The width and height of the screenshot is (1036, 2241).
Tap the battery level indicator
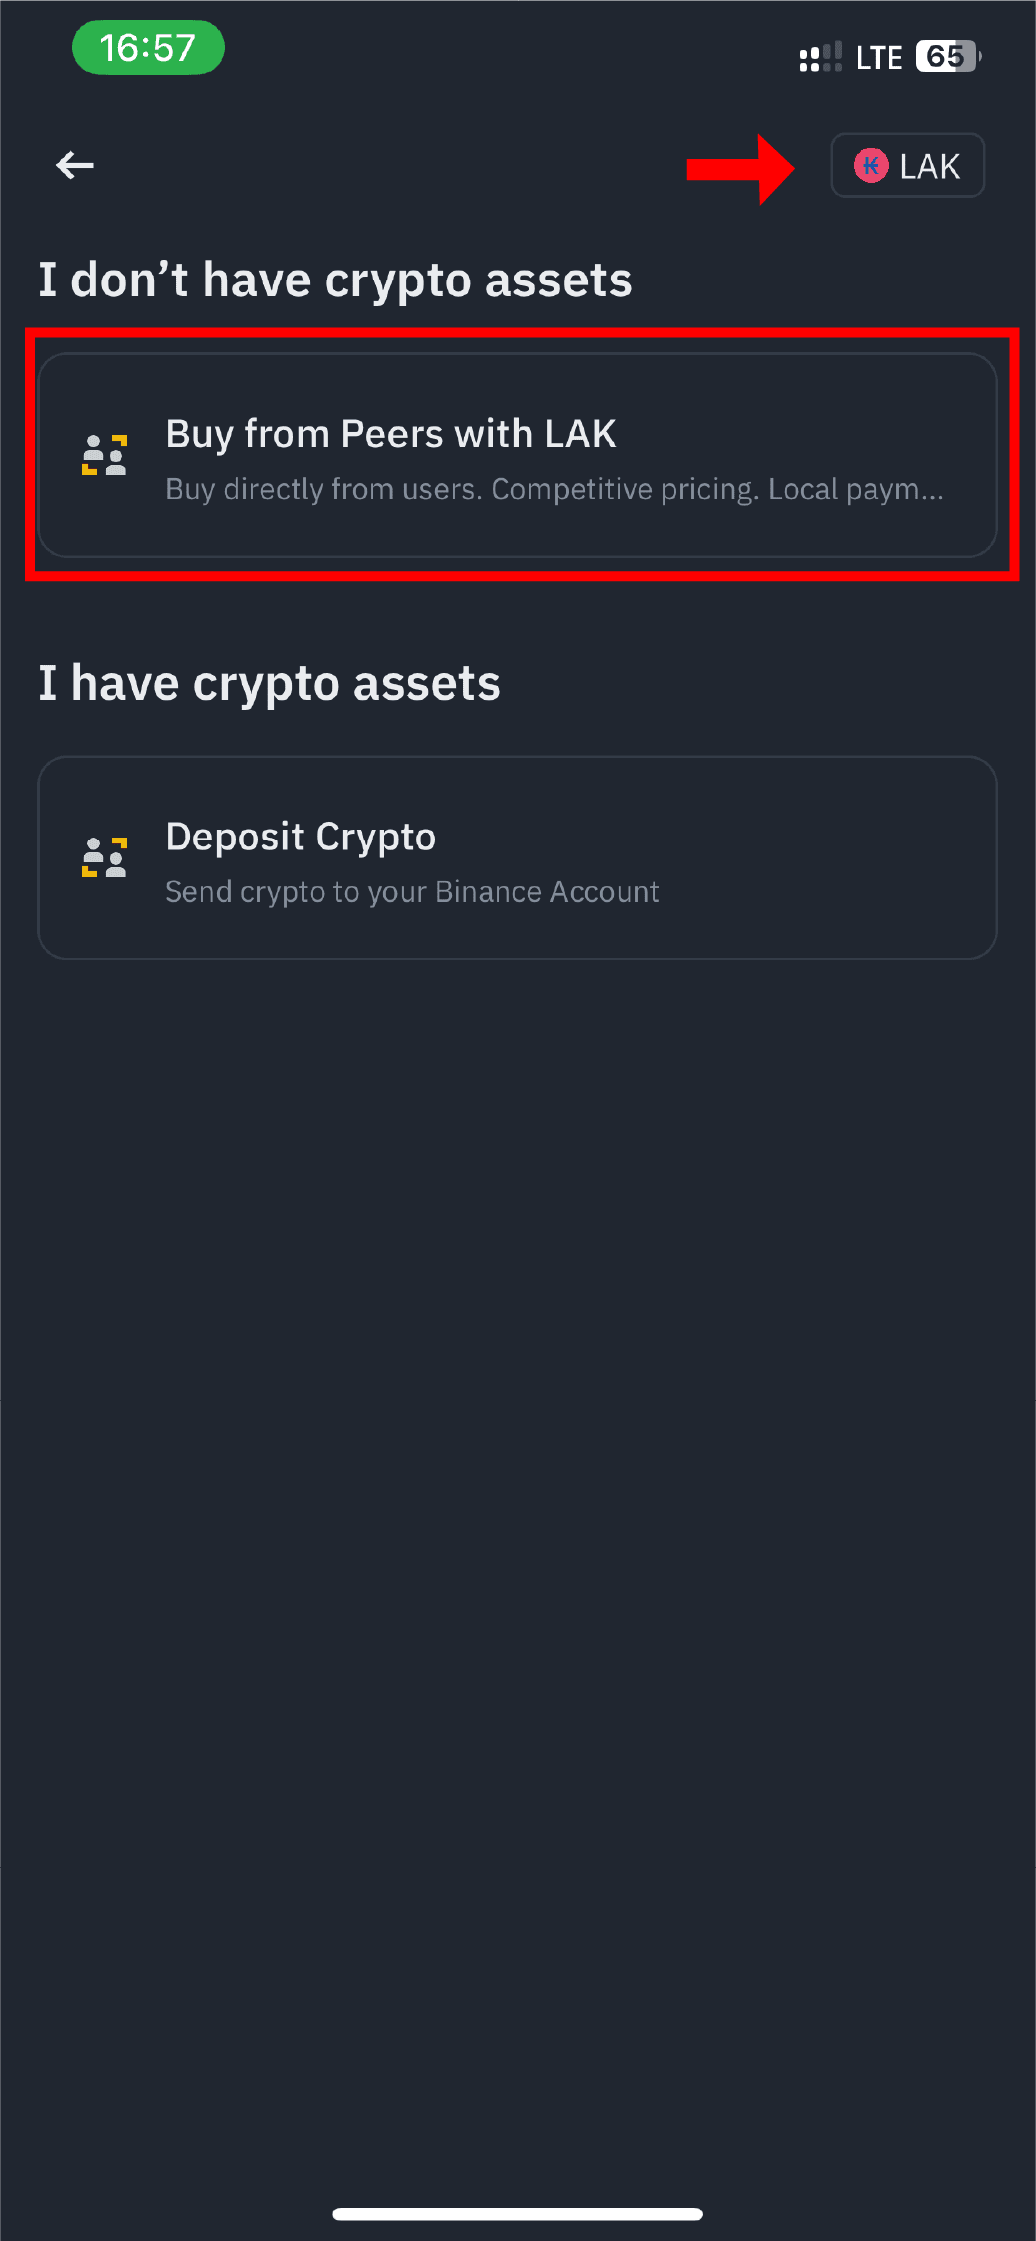click(x=948, y=57)
